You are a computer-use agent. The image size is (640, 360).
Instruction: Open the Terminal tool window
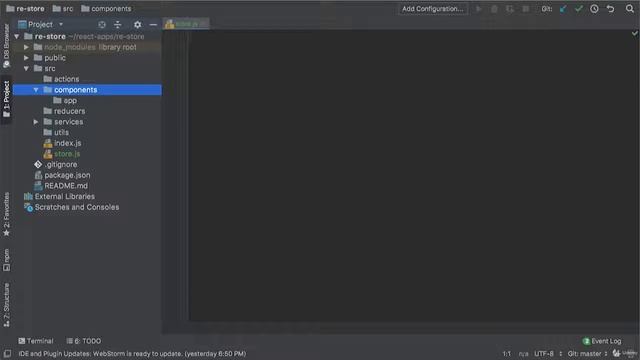tap(36, 341)
